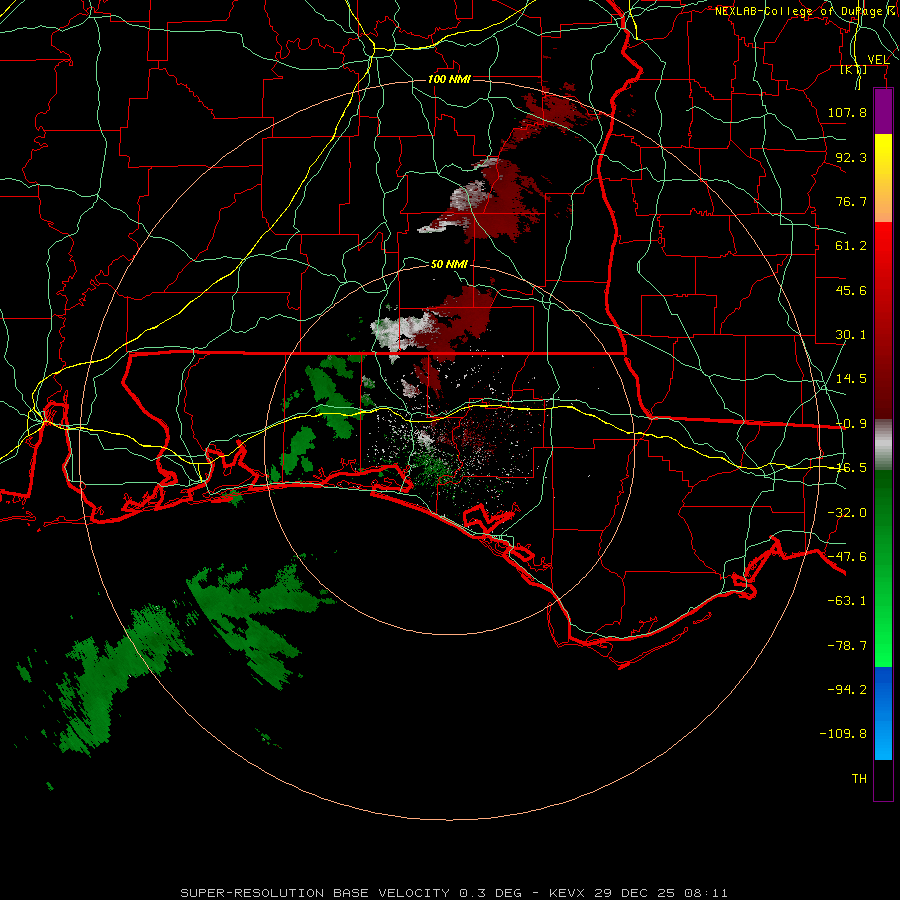Screen dimensions: 900x900
Task: Click the -47.6 velocity scale value
Action: 847,557
